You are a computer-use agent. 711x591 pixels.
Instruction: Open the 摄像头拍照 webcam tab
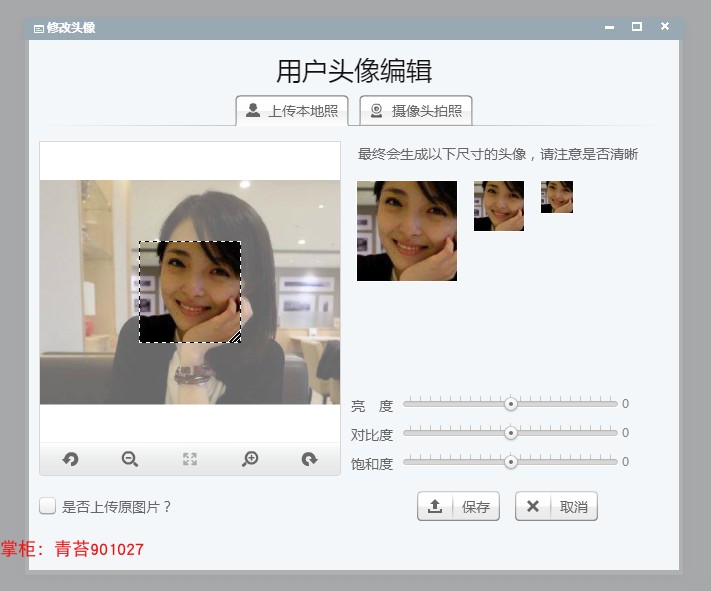416,110
